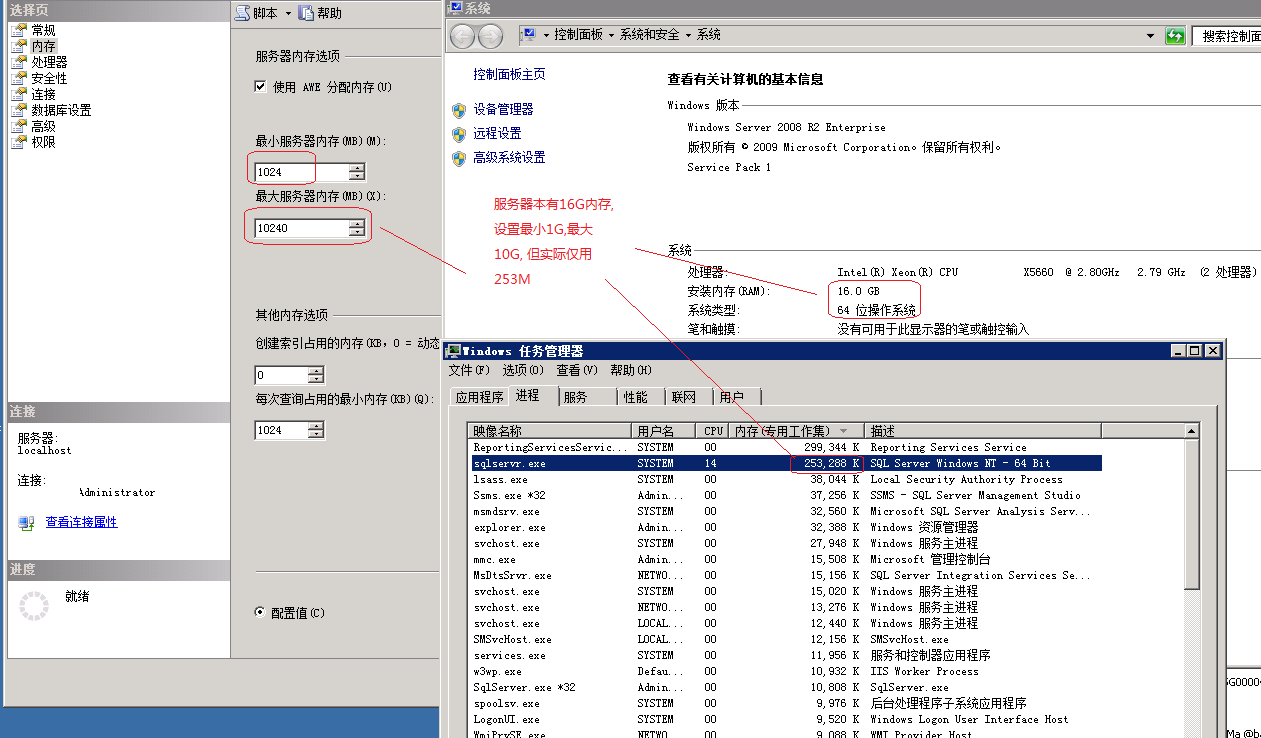
Task: Click the shield icon beside 设备管理器
Action: 459,110
